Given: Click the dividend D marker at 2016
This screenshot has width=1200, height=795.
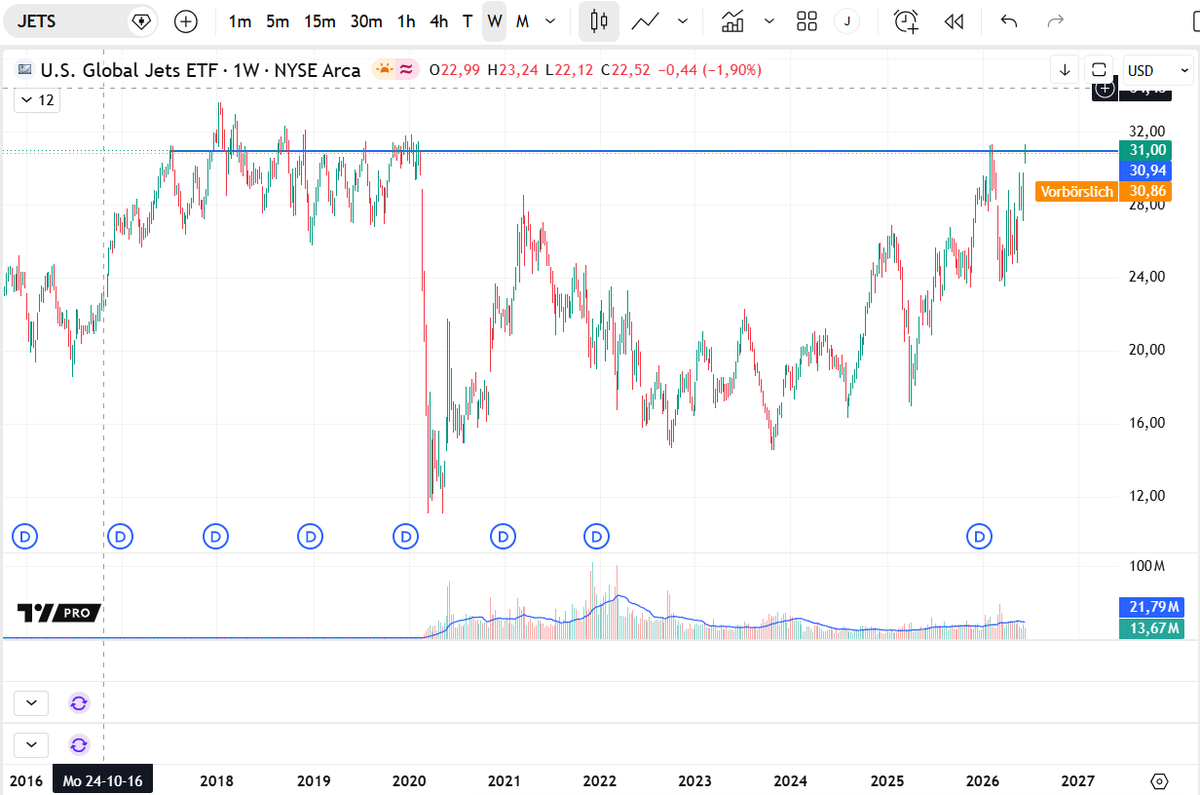Looking at the screenshot, I should point(25,537).
